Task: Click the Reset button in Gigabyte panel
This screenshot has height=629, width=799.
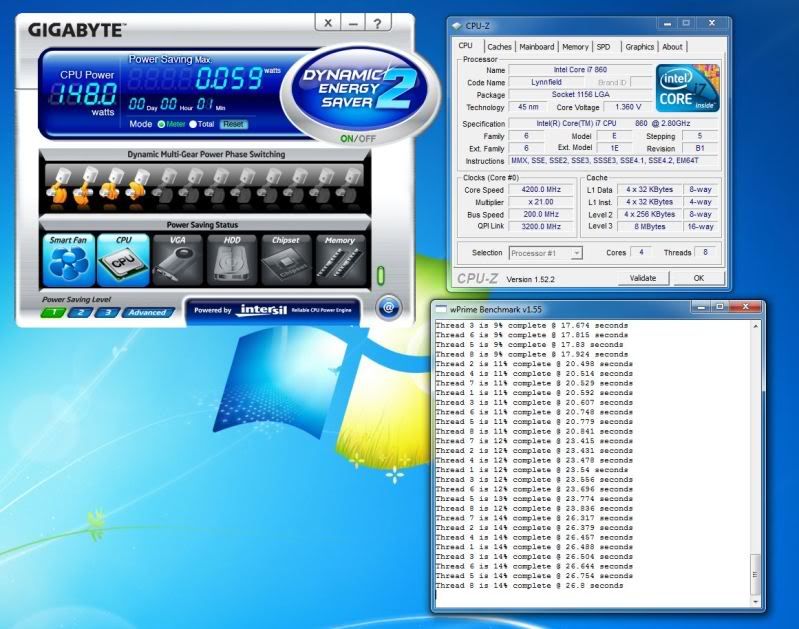Action: [x=233, y=124]
